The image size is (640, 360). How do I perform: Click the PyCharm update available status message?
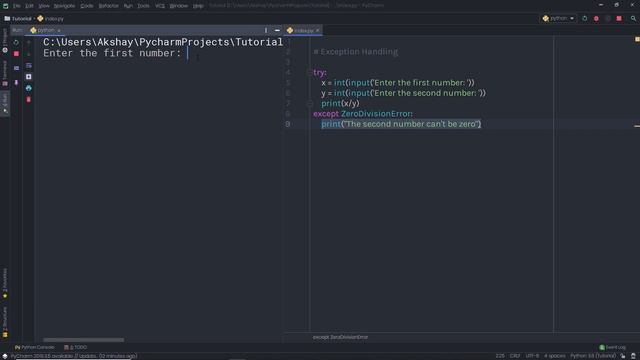pos(74,356)
